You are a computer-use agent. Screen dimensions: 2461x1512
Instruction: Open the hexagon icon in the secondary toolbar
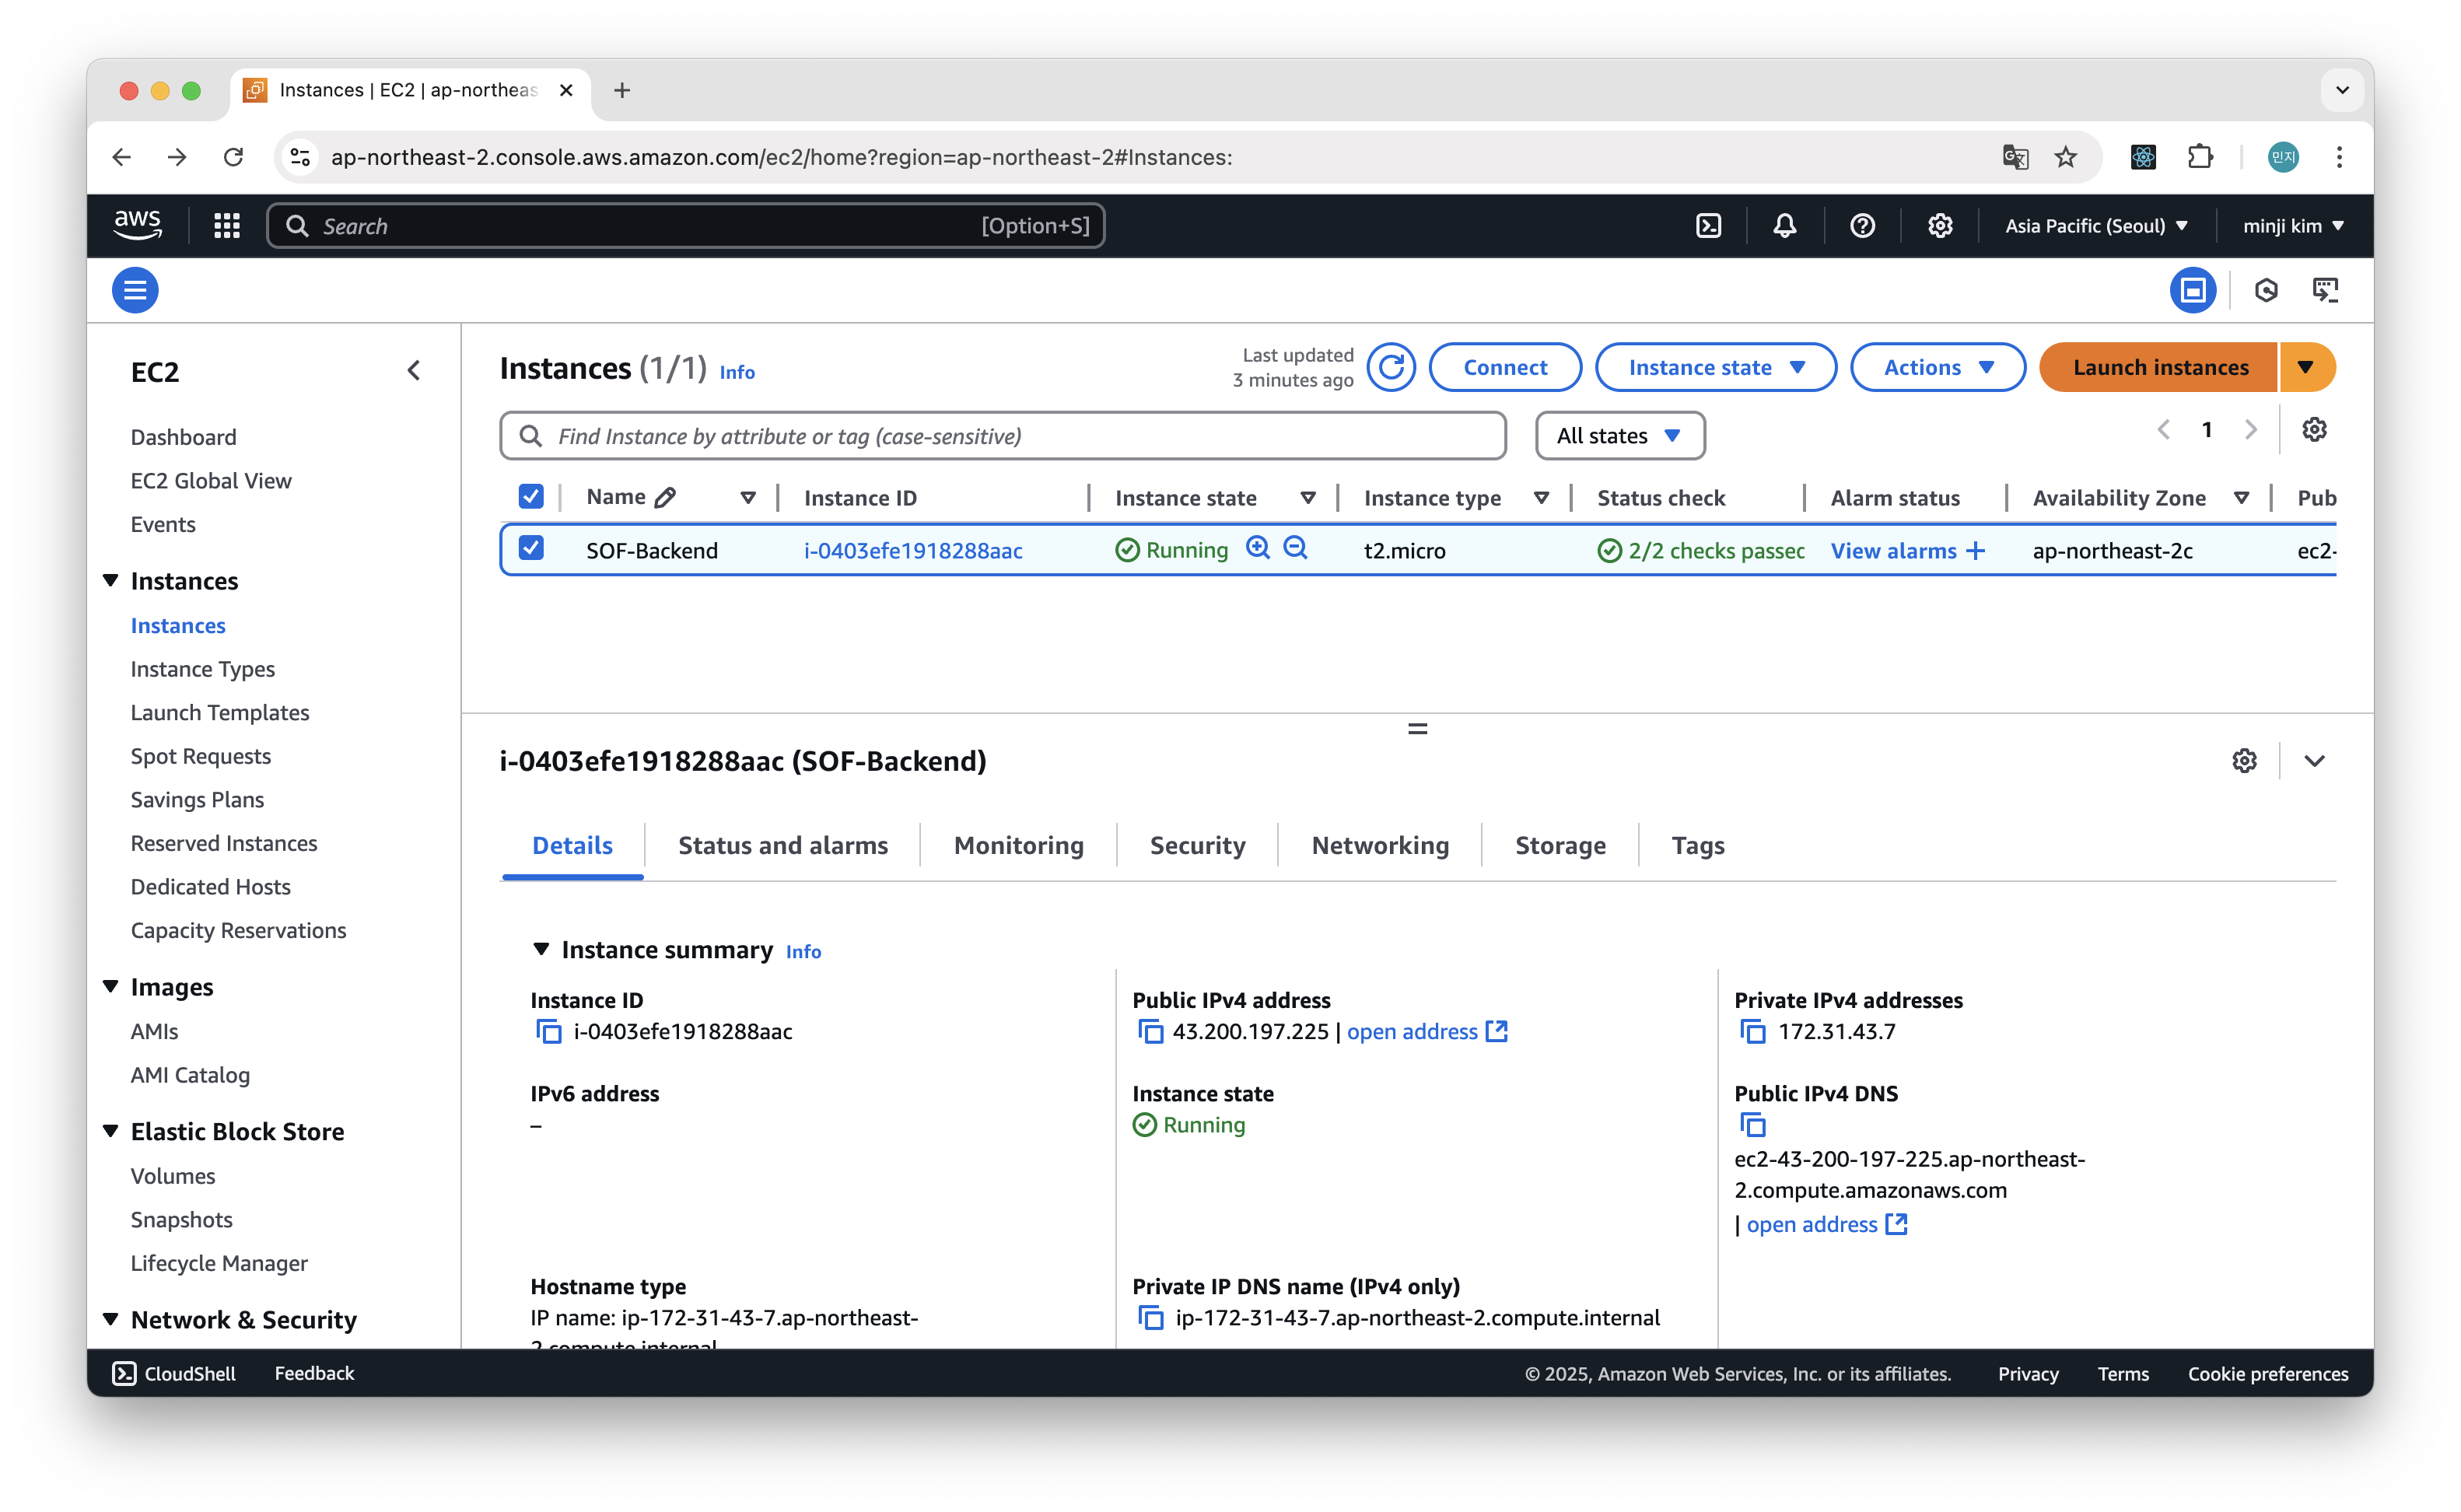pyautogui.click(x=2266, y=290)
